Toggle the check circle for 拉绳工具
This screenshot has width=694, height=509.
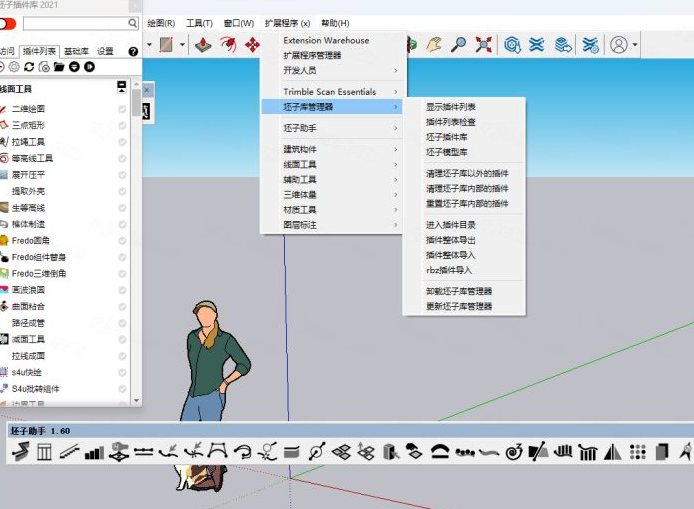122,142
